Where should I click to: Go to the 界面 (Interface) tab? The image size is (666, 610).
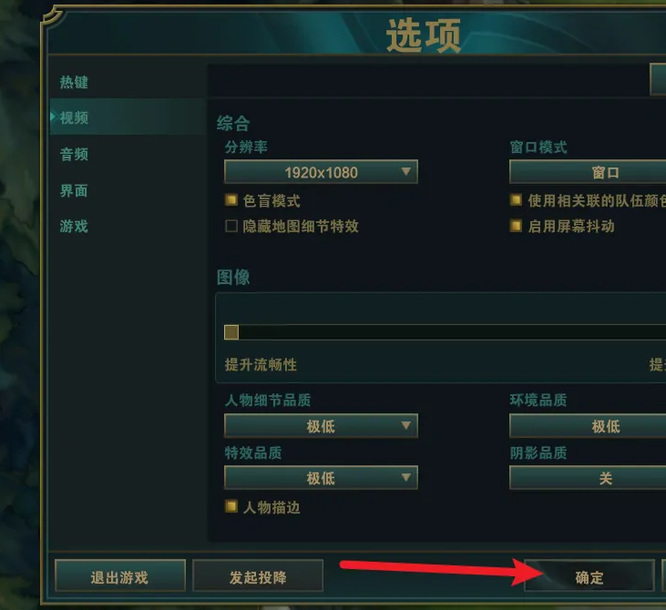(74, 190)
